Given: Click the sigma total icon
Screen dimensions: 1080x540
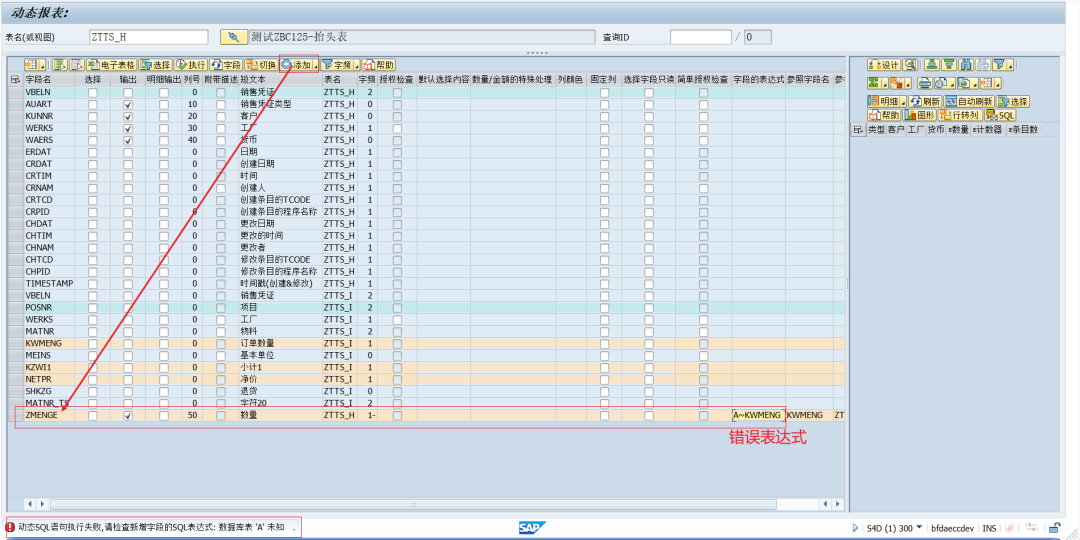Looking at the screenshot, I should 874,83.
